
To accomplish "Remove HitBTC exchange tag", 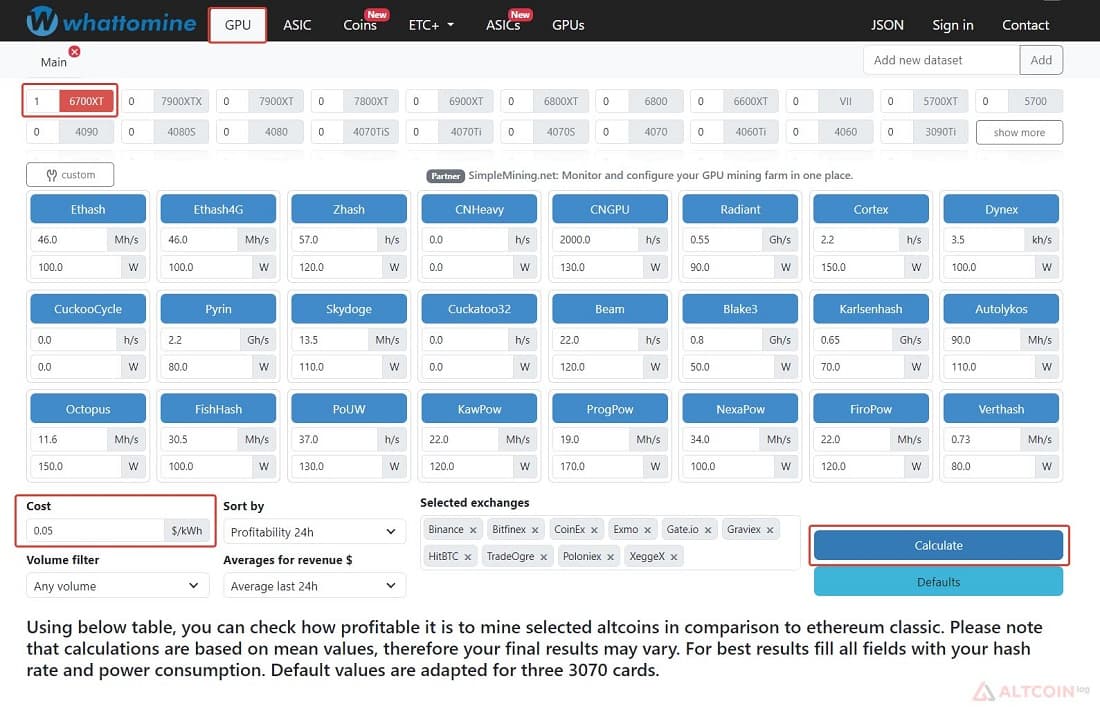I will (468, 557).
